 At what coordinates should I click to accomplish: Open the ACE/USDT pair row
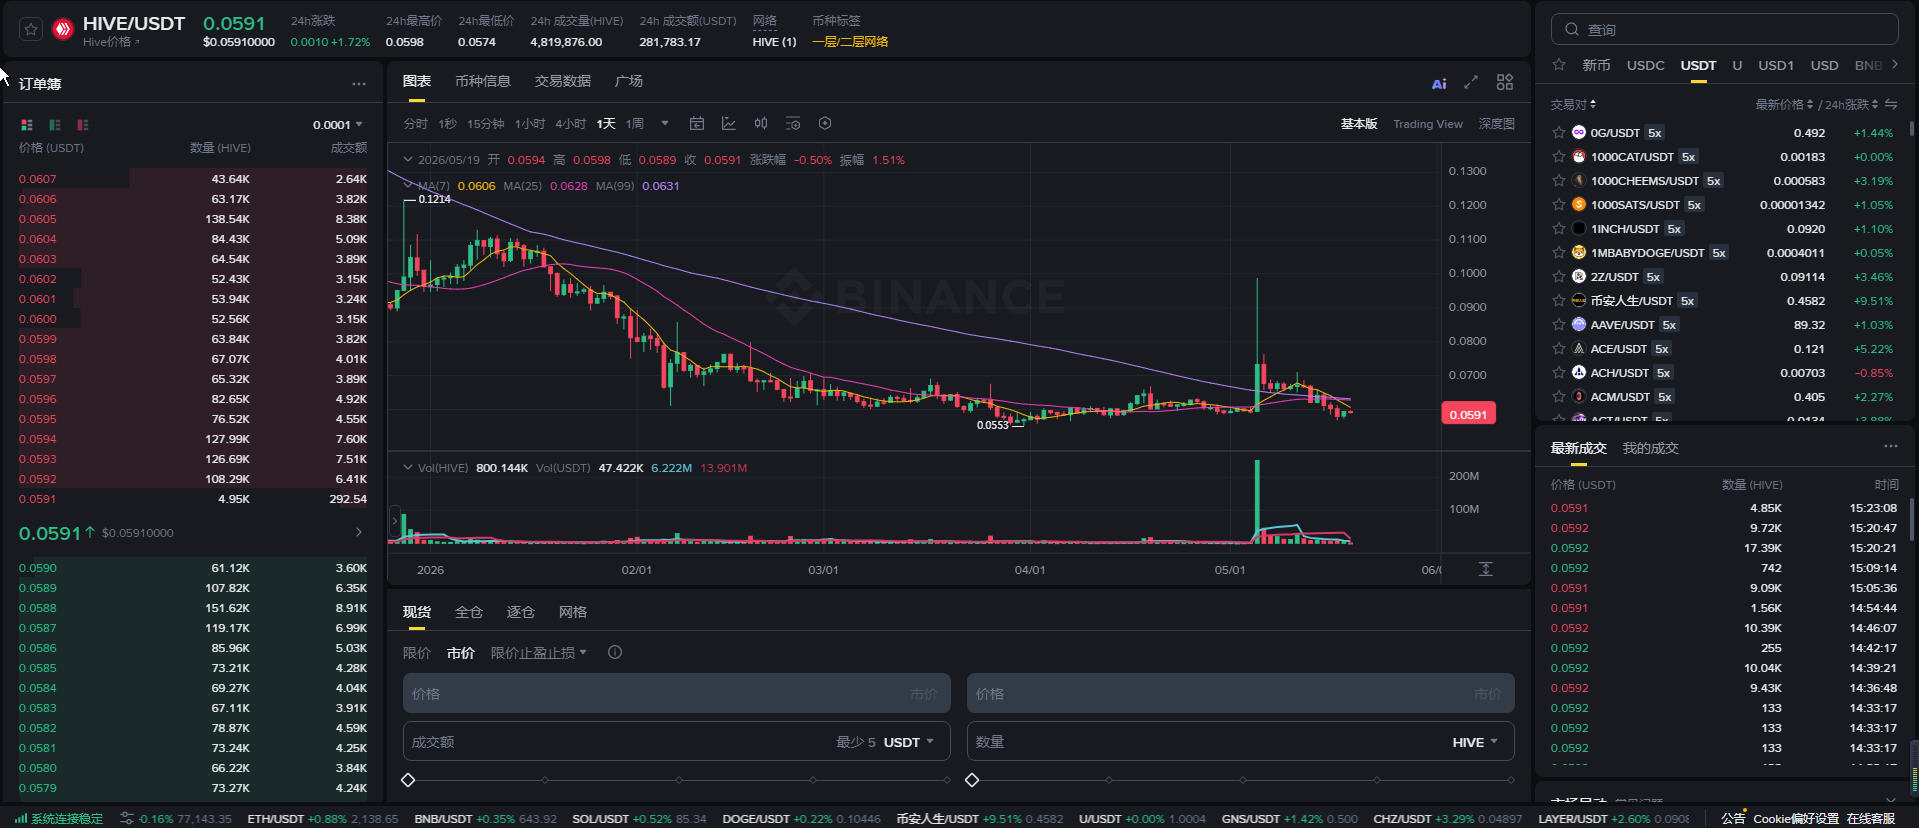click(1724, 348)
